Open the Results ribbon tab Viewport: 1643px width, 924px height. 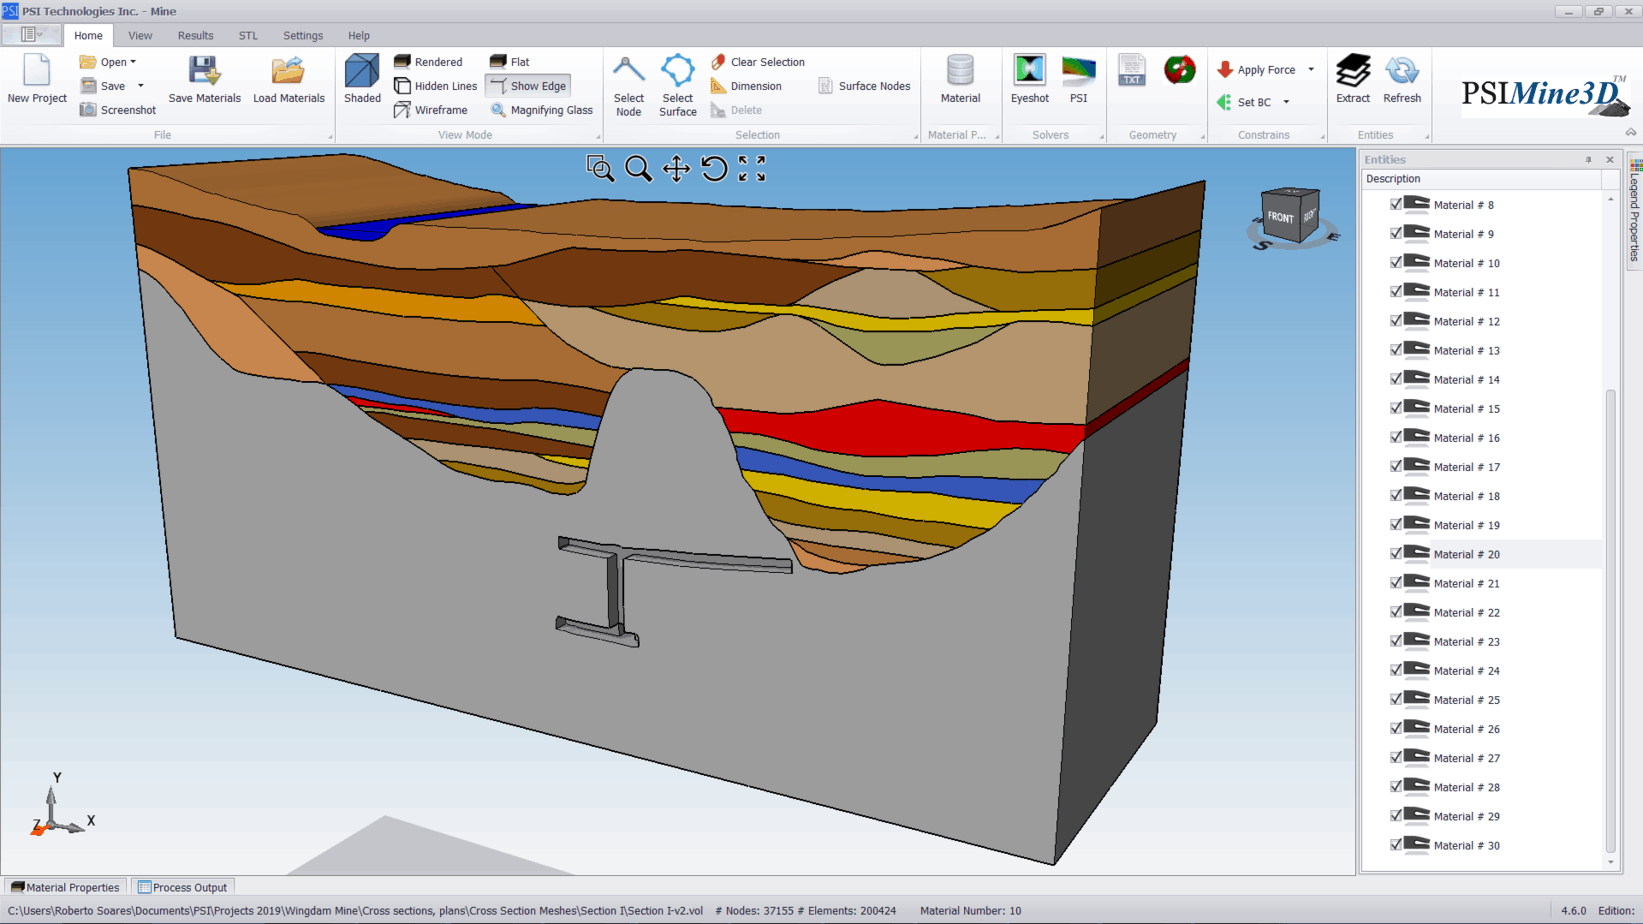pyautogui.click(x=195, y=35)
